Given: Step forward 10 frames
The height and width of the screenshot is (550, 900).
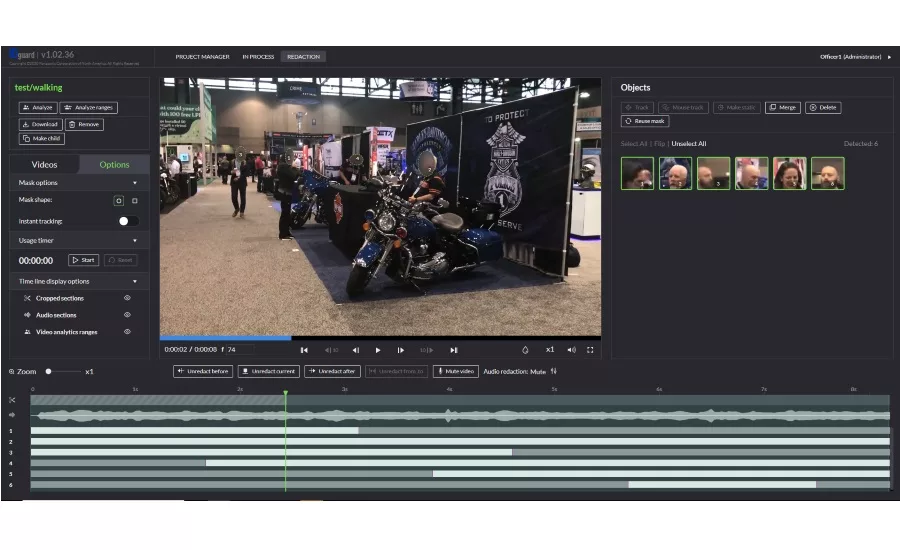Looking at the screenshot, I should [426, 350].
